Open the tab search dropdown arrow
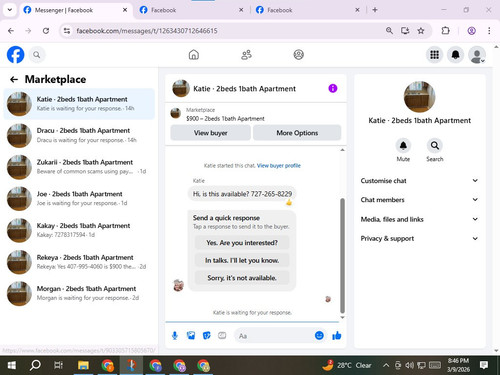The width and height of the screenshot is (500, 375). click(10, 10)
